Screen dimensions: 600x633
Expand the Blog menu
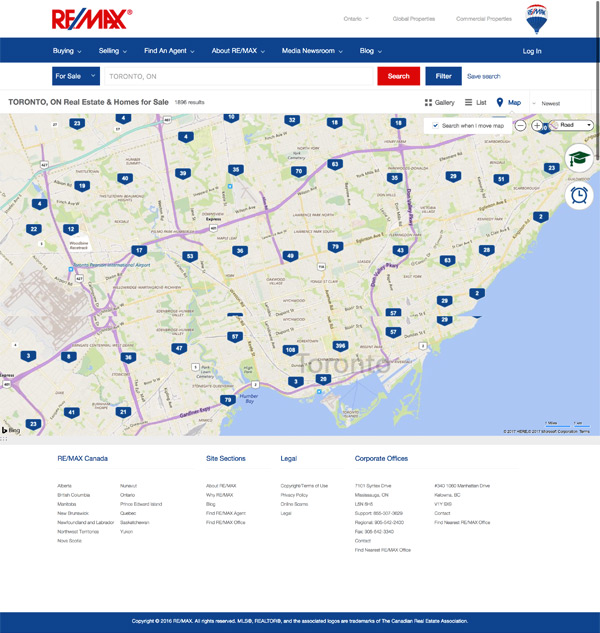coord(371,51)
